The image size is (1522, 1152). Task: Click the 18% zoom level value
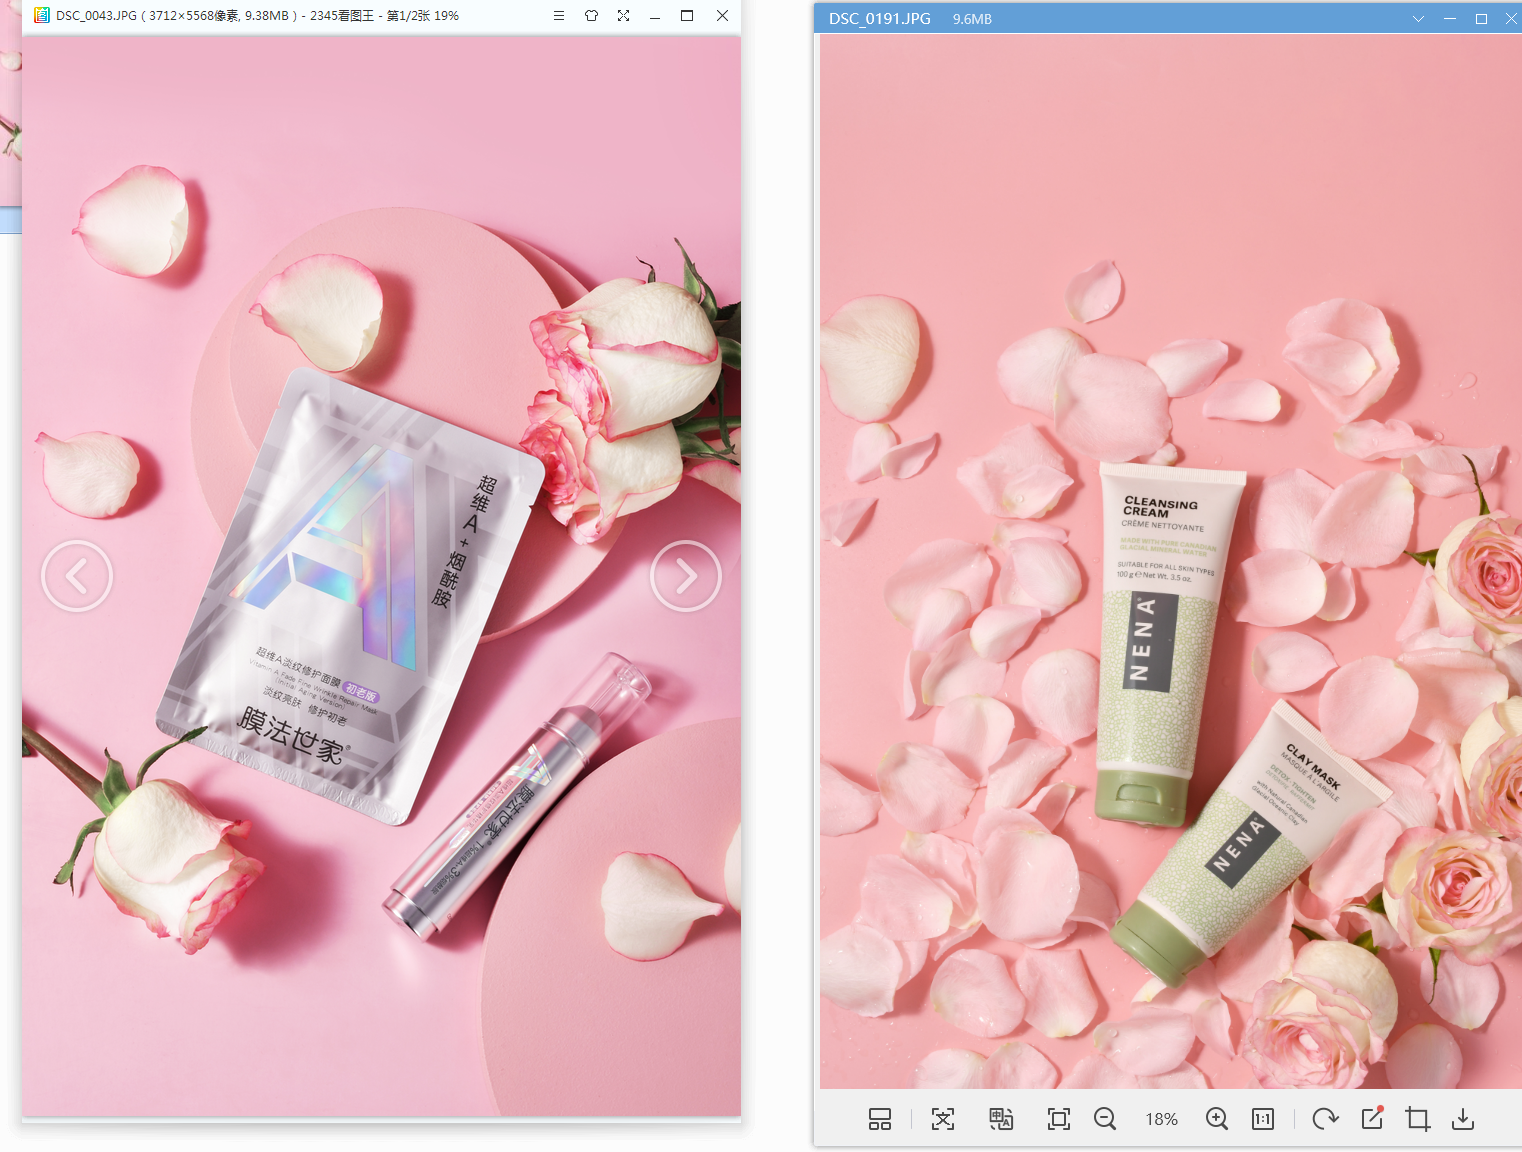pyautogui.click(x=1162, y=1119)
